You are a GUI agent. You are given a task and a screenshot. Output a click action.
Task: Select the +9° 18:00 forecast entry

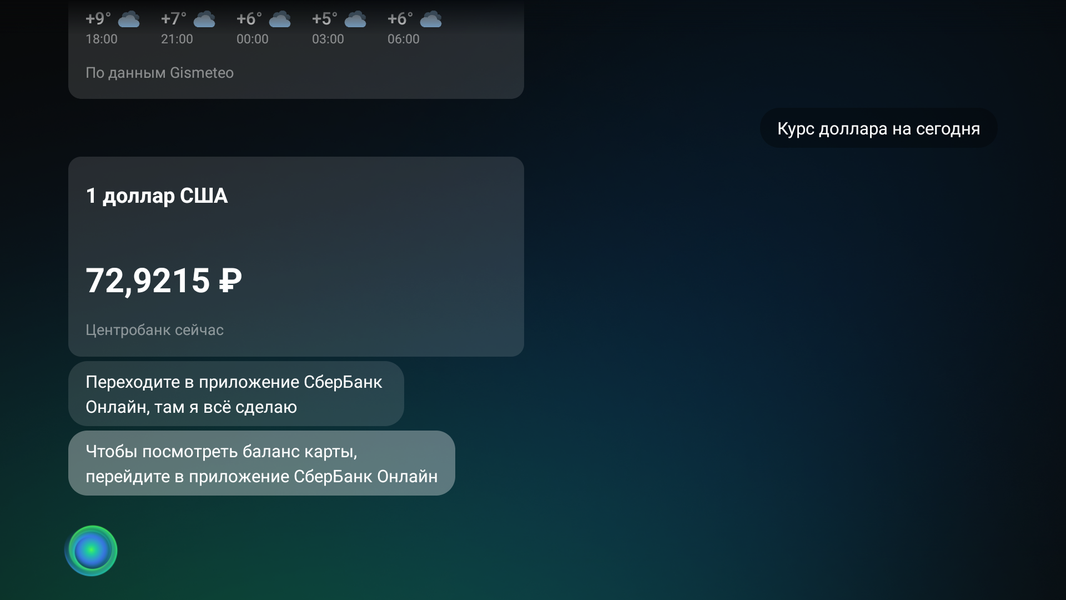[x=112, y=28]
